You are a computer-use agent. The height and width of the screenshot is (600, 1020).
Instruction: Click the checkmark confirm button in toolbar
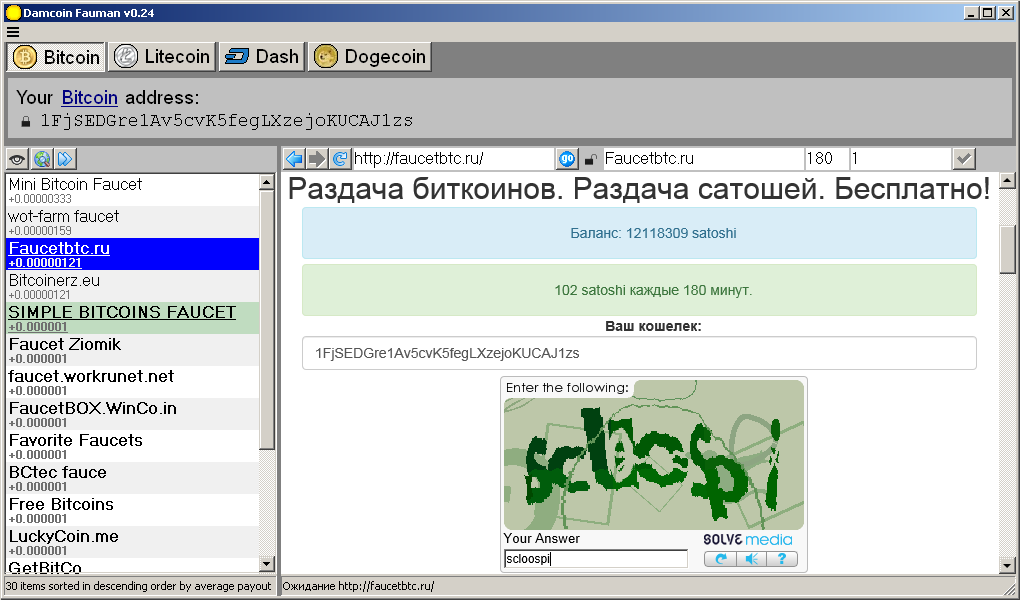[x=964, y=158]
